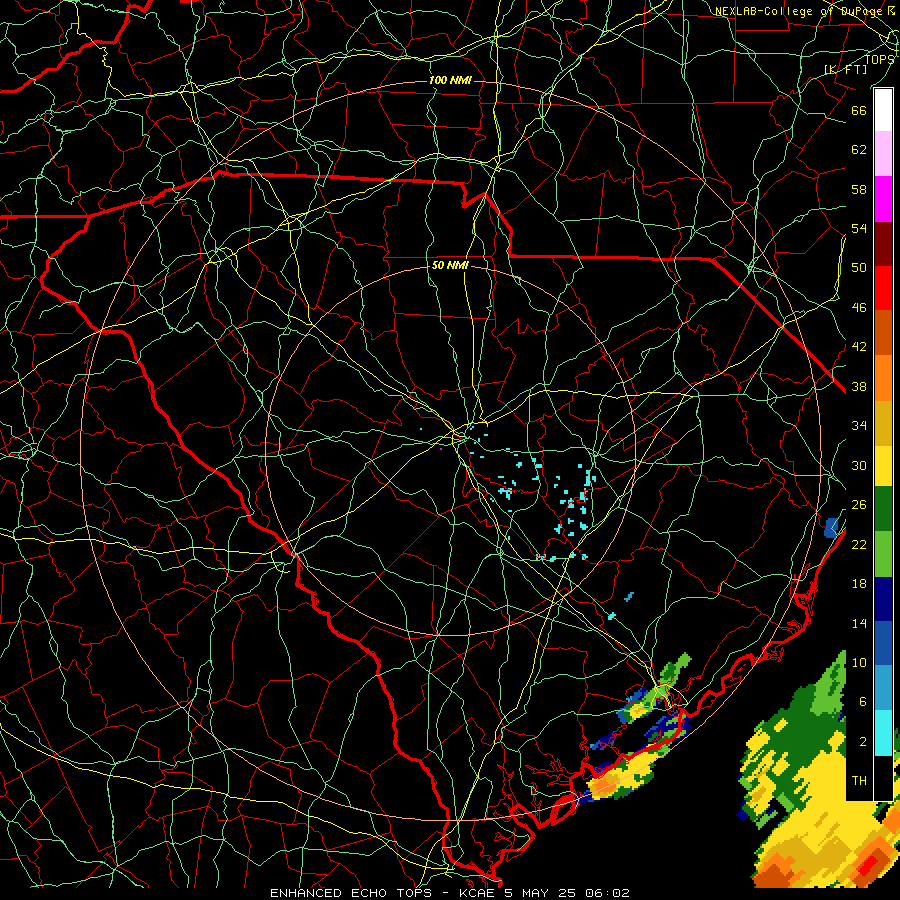Click the white swatch in the tops legend

pos(883,110)
